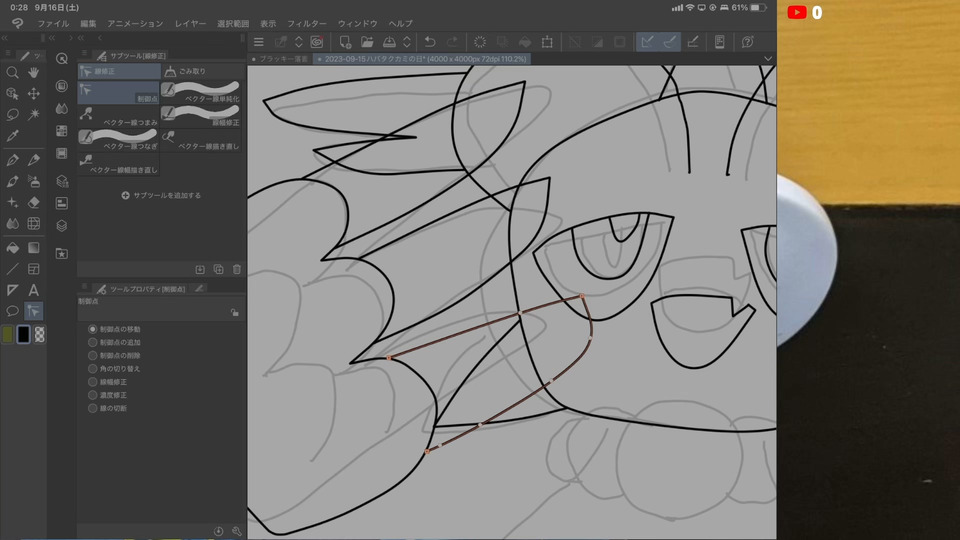Open Clip Studio spiral icon

point(317,42)
